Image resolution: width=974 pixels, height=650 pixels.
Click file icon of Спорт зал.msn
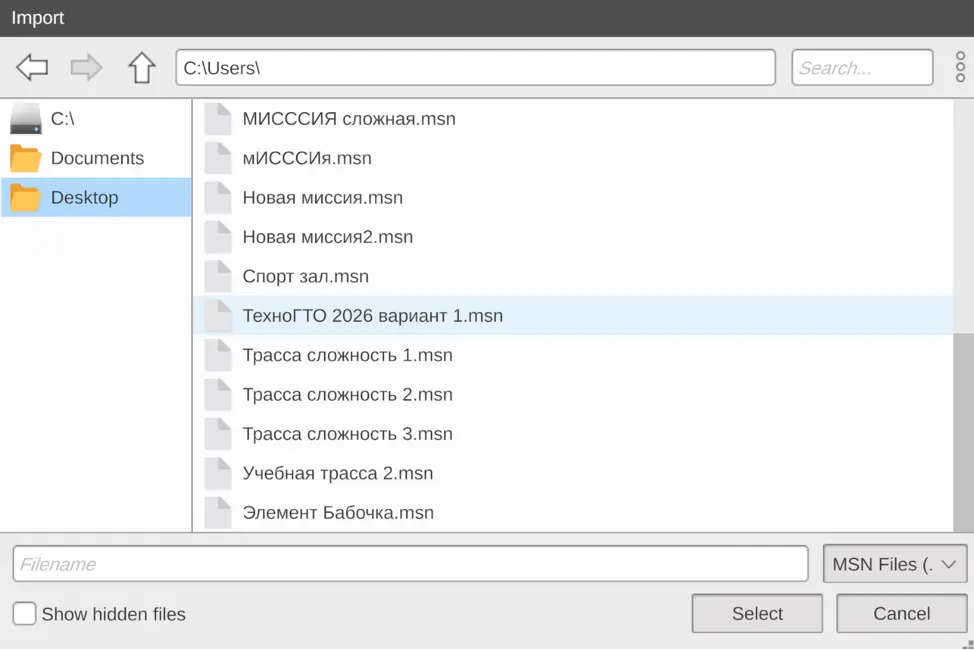pyautogui.click(x=218, y=277)
